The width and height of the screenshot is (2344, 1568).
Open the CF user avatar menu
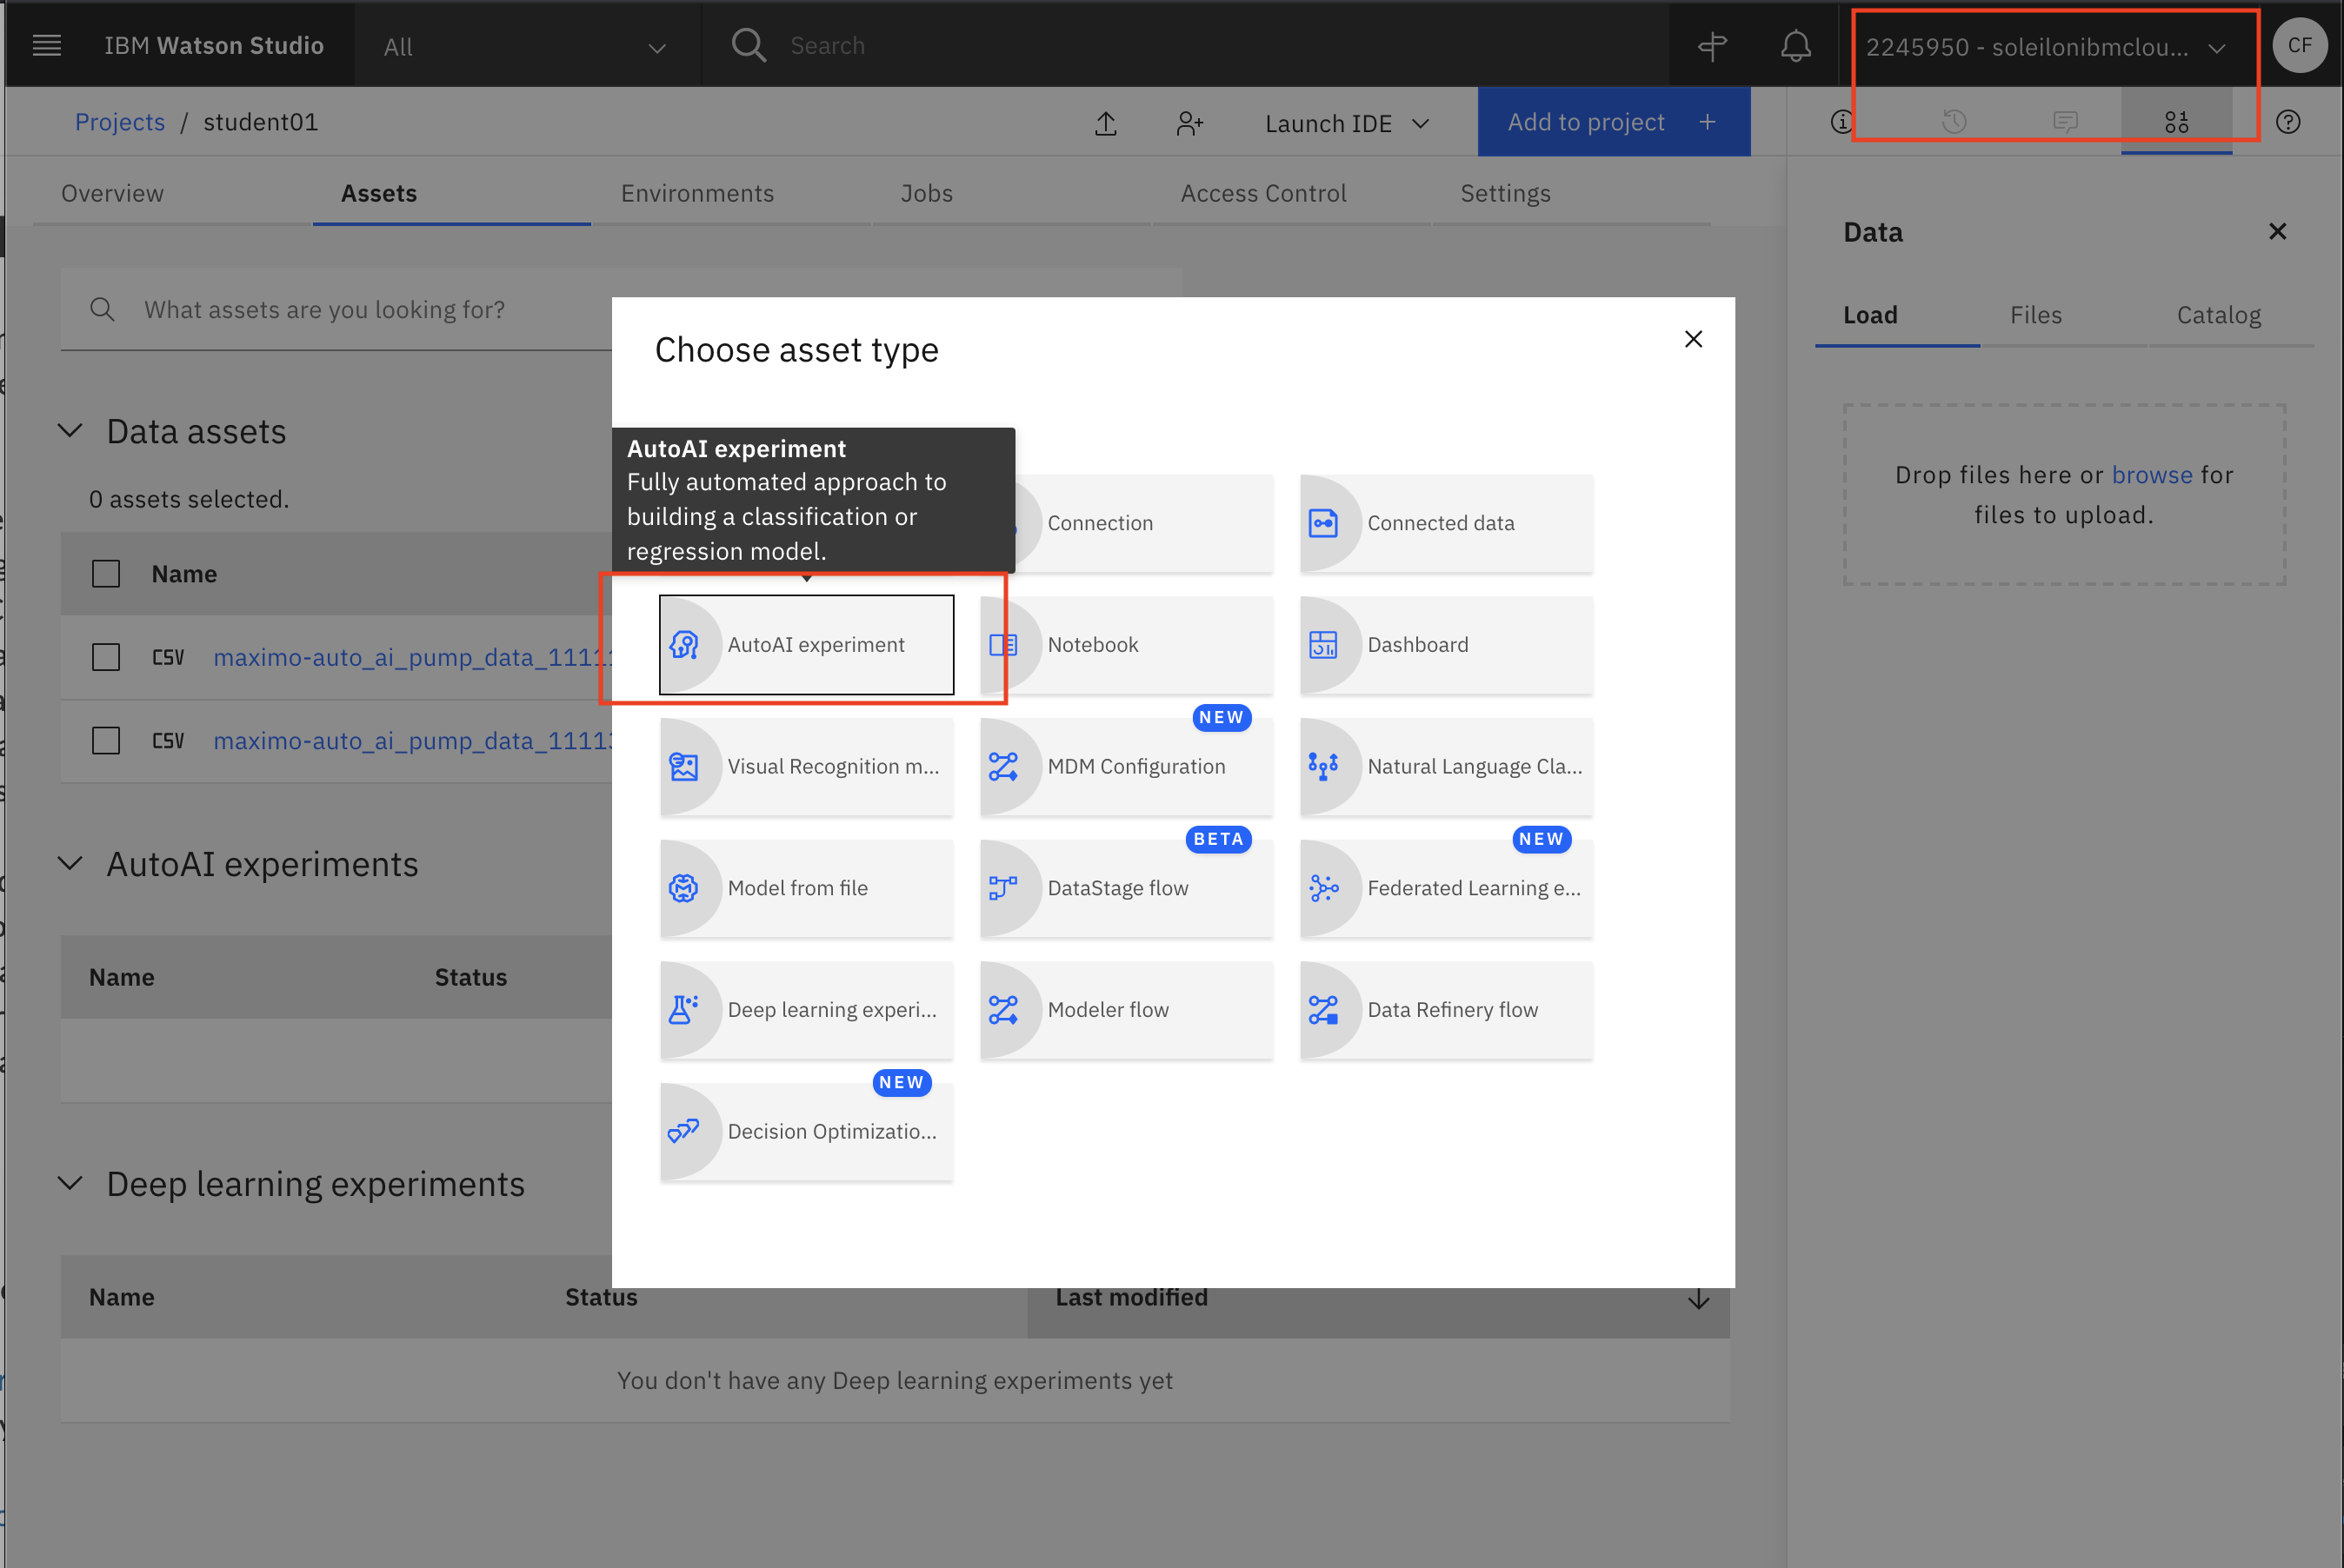(2299, 46)
